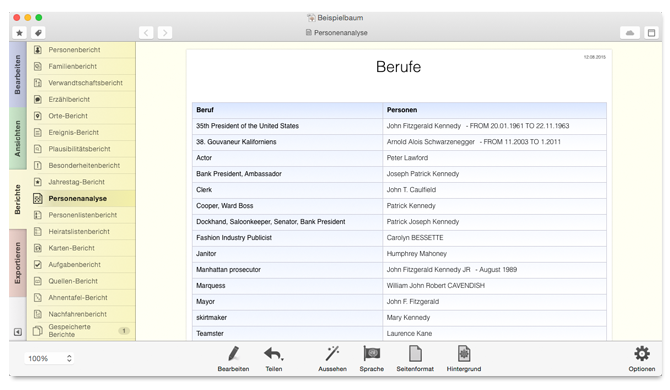Collapse the sidebar with the arrow button

pyautogui.click(x=18, y=332)
